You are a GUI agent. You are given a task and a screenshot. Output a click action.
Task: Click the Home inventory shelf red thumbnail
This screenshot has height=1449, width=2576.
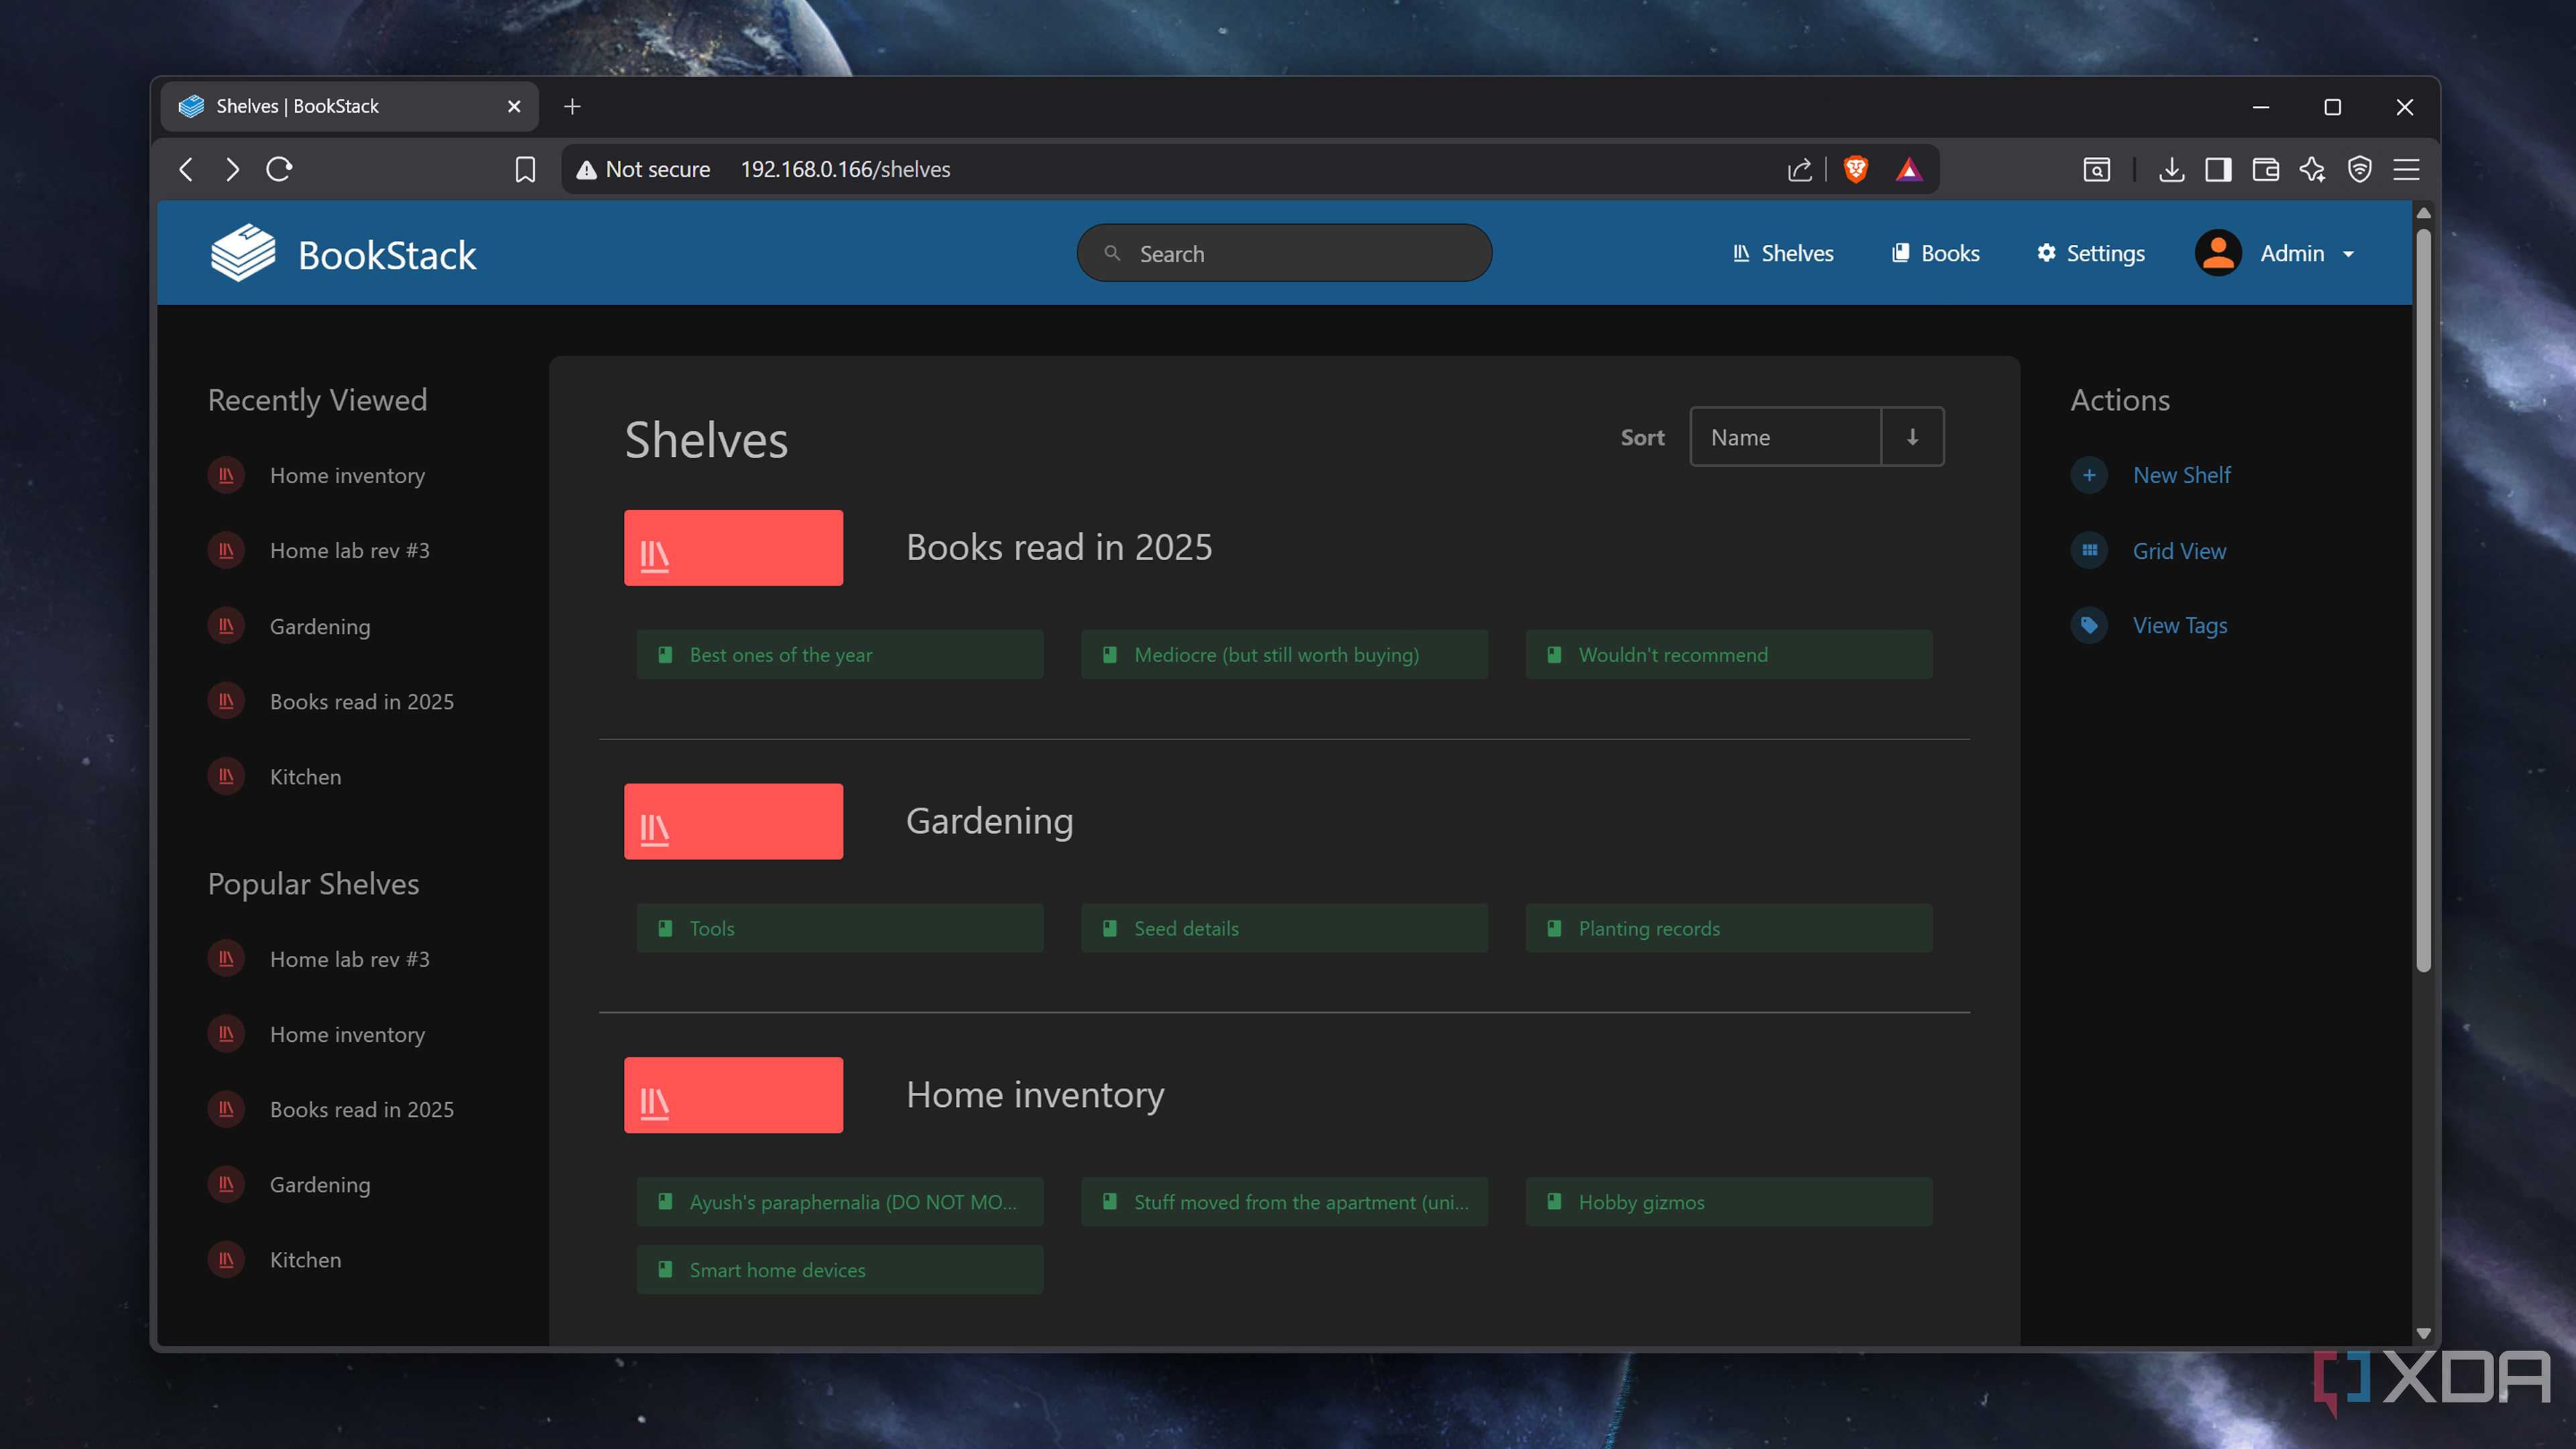[x=733, y=1095]
